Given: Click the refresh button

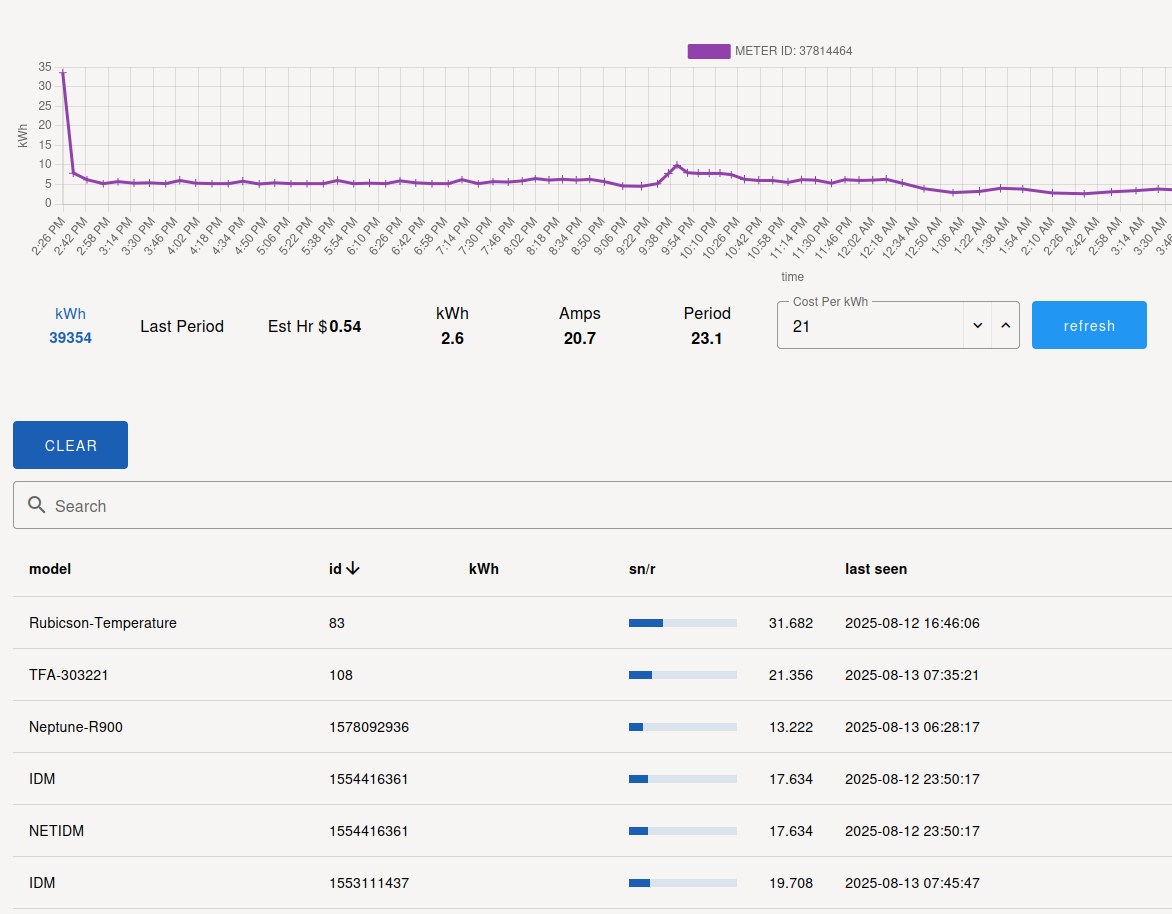Looking at the screenshot, I should coord(1089,325).
